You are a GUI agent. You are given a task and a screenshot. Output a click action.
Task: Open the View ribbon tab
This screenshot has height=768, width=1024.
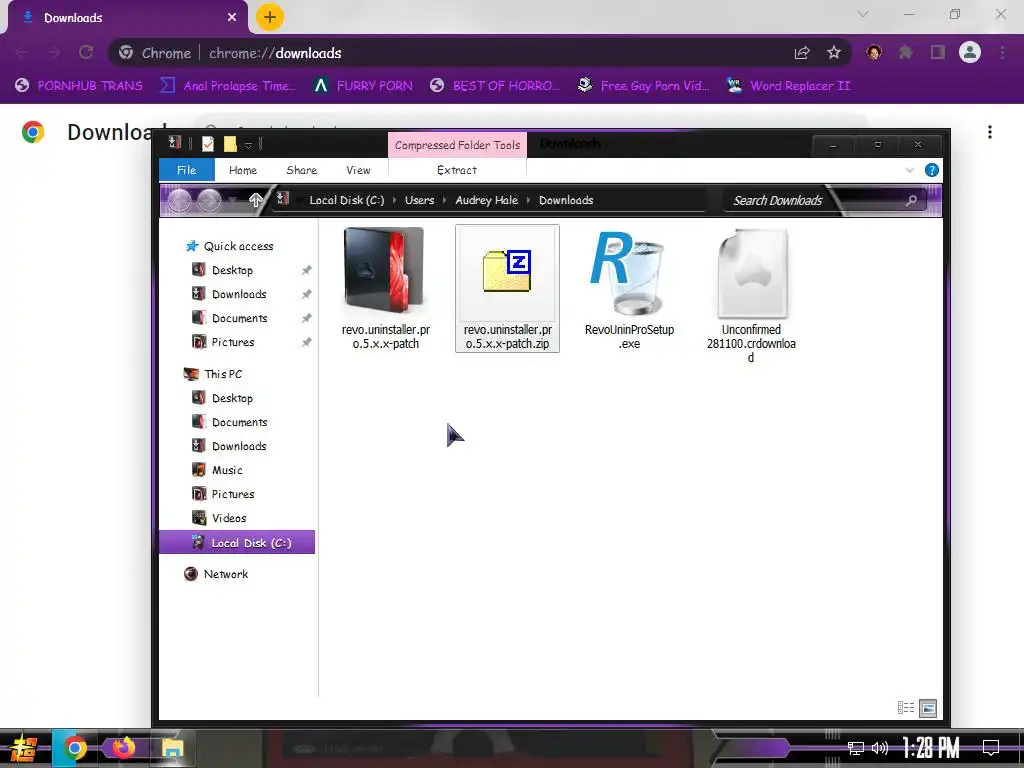tap(358, 170)
